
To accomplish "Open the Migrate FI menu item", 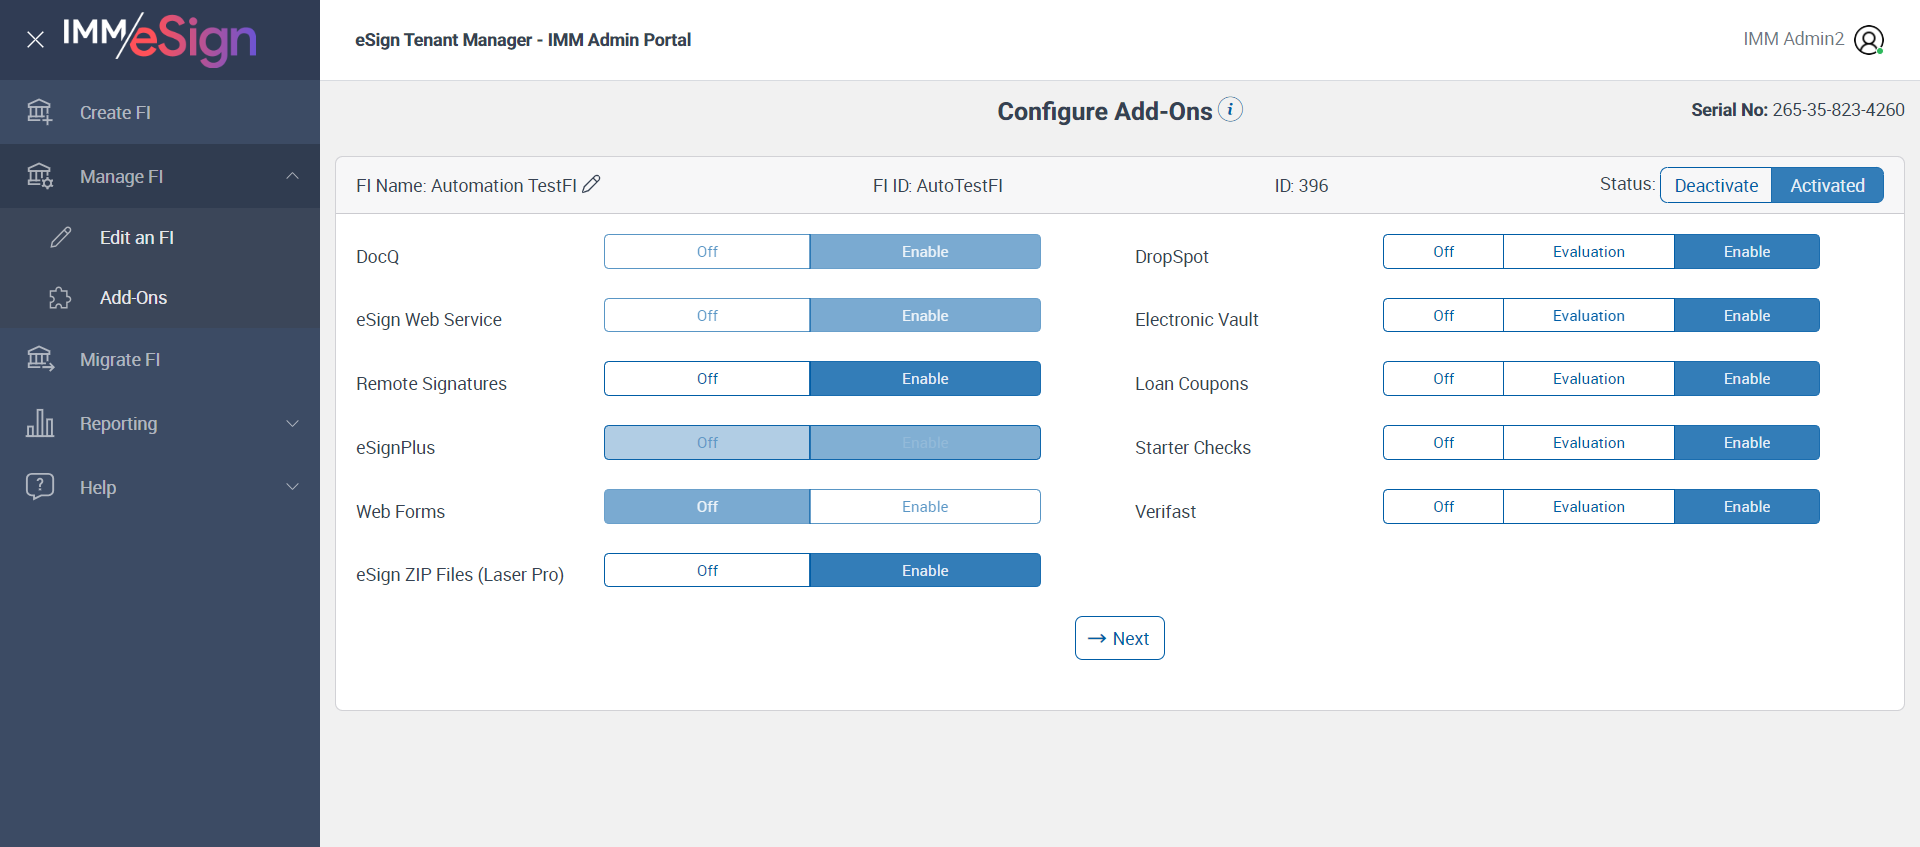I will [x=120, y=360].
